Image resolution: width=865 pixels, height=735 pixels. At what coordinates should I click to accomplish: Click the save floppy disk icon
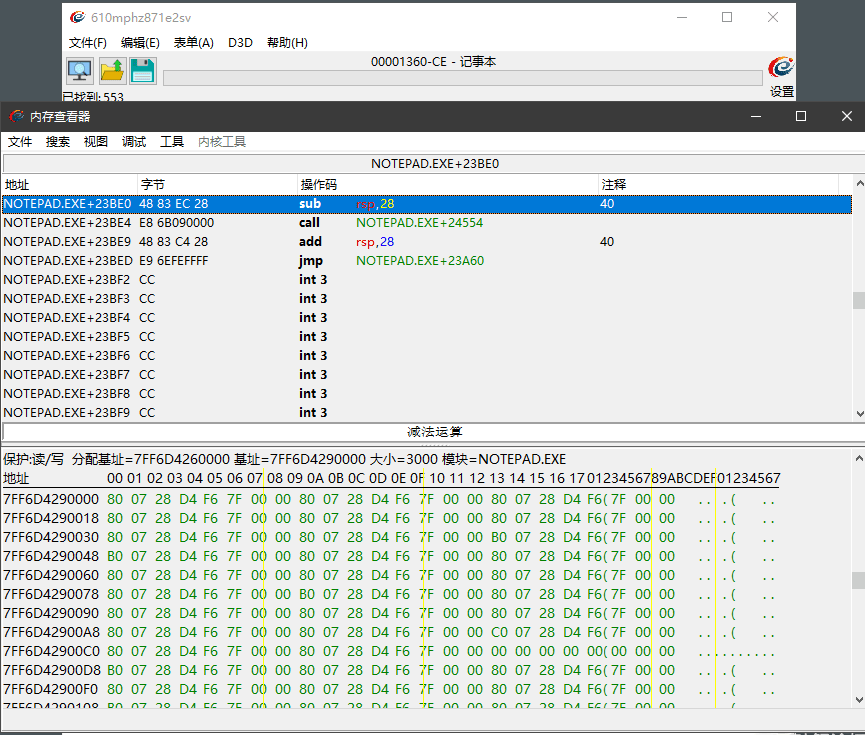pyautogui.click(x=142, y=71)
